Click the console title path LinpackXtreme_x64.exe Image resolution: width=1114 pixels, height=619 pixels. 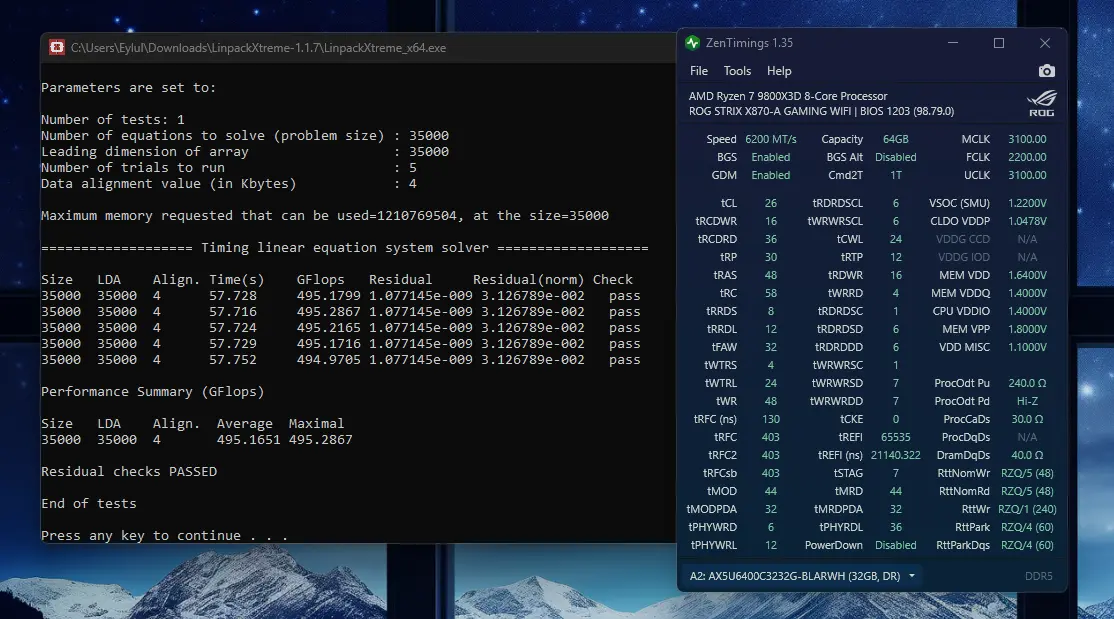[x=259, y=48]
